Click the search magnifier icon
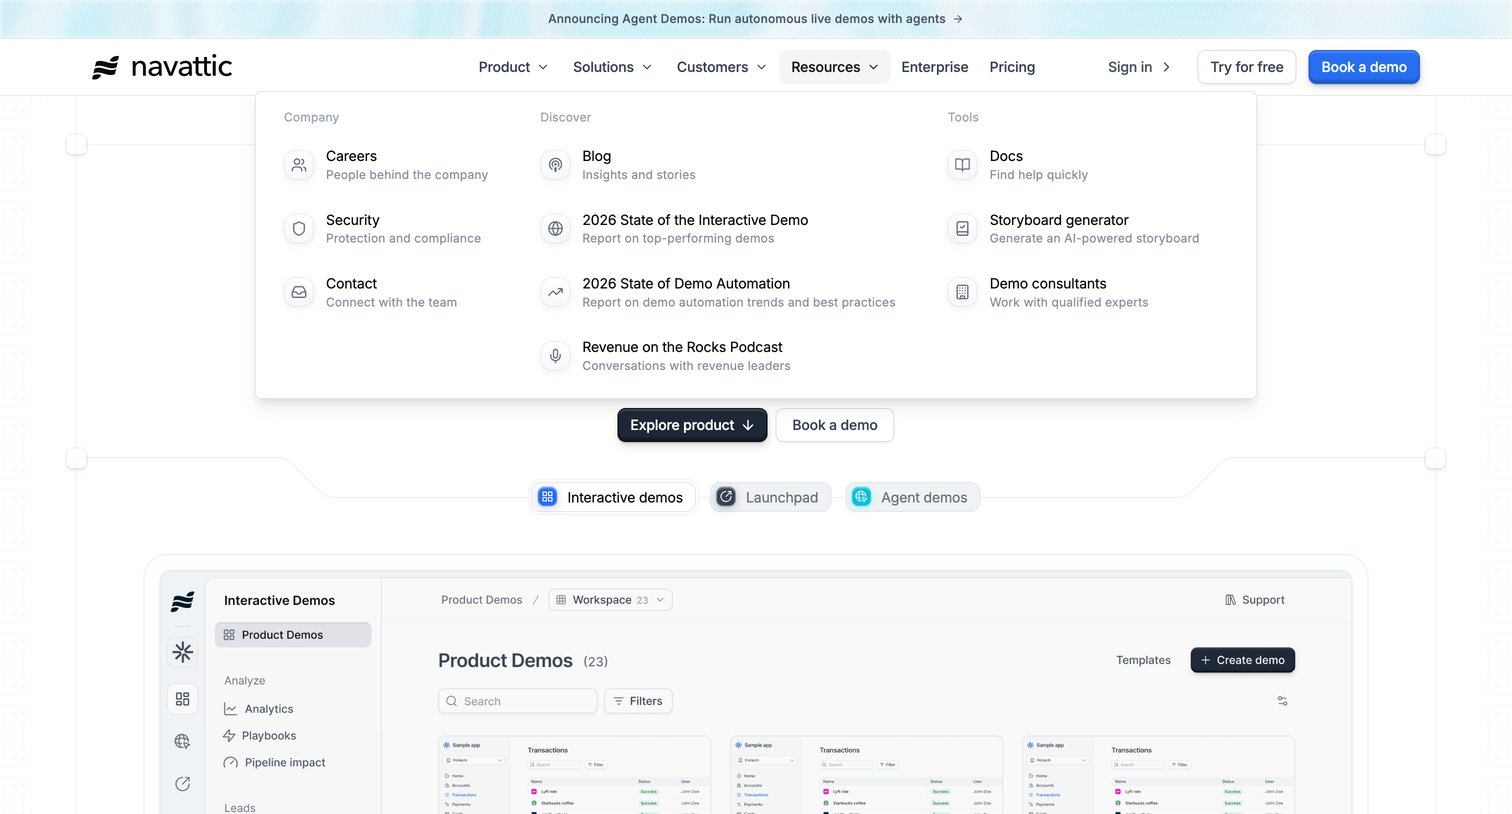The image size is (1512, 814). click(452, 701)
